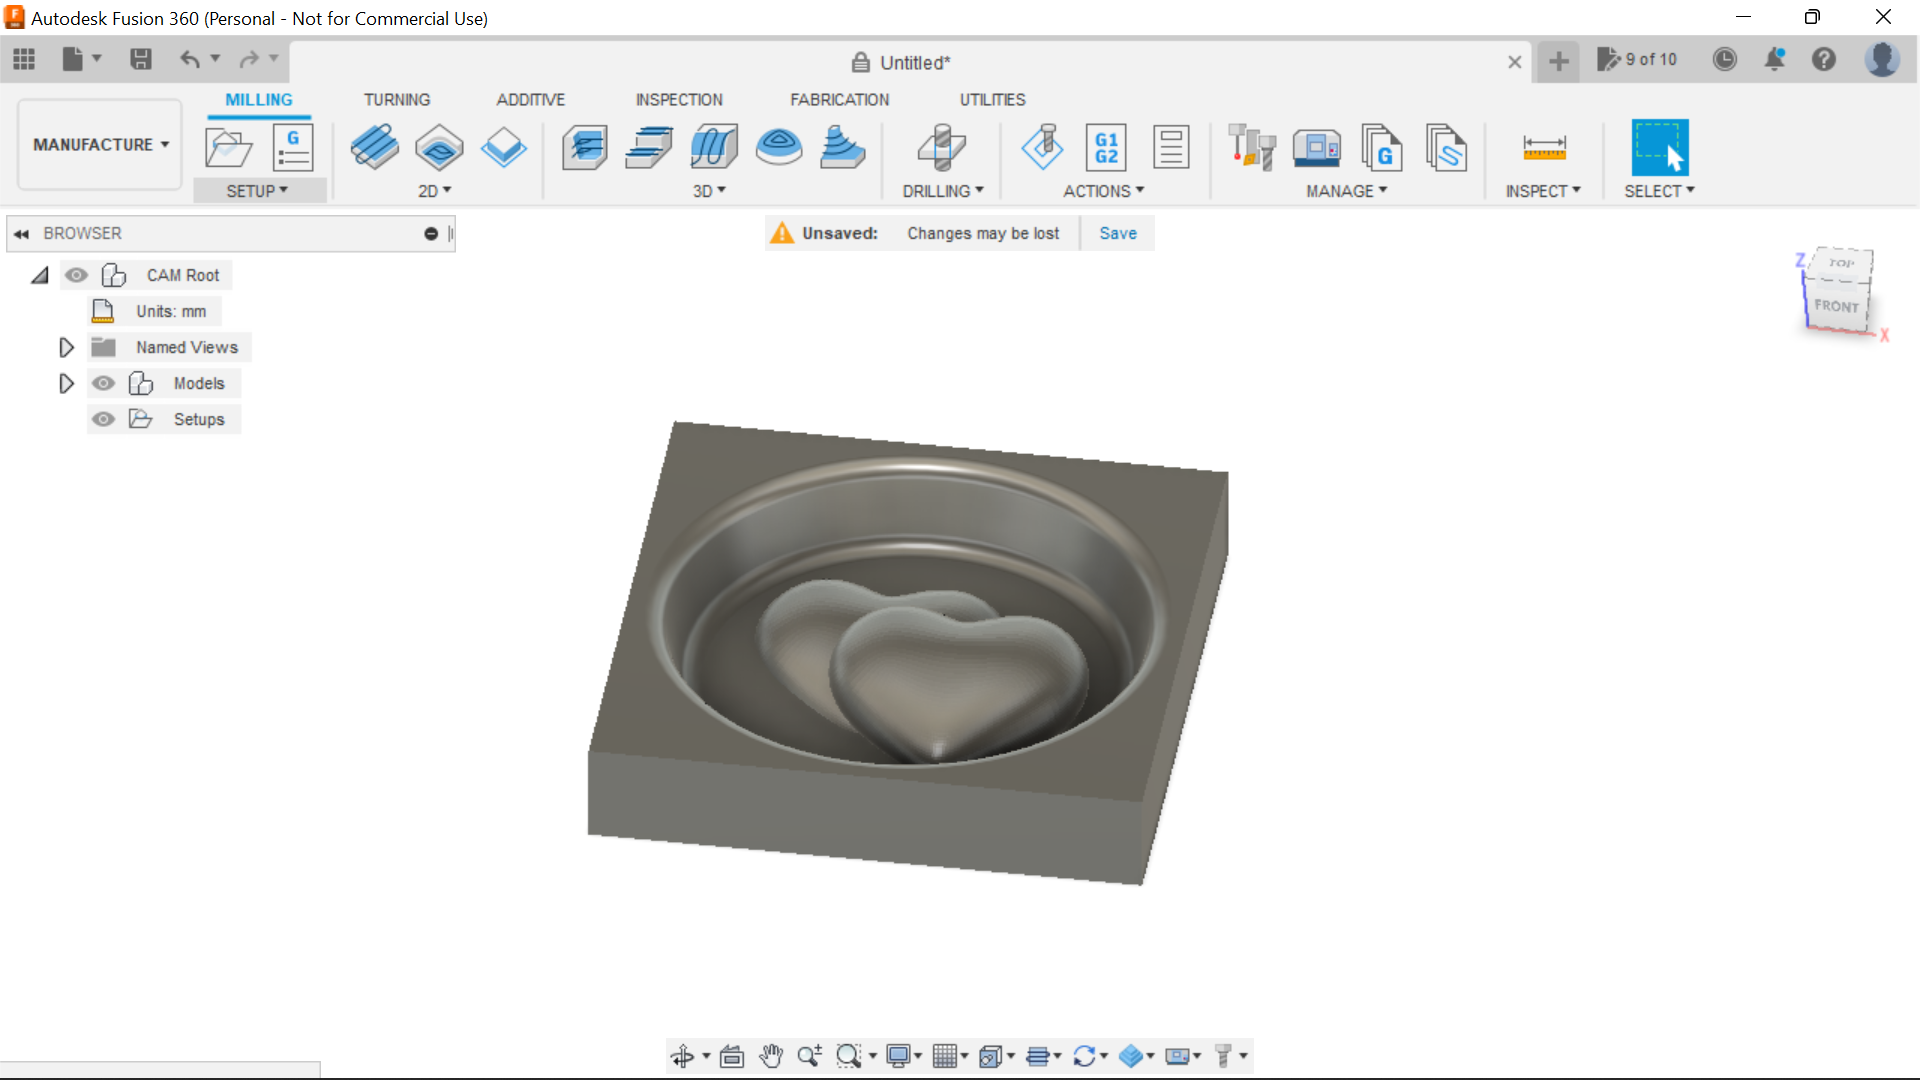Viewport: 1920px width, 1080px height.
Task: Click the Save icon in the toolbar
Action: (140, 59)
